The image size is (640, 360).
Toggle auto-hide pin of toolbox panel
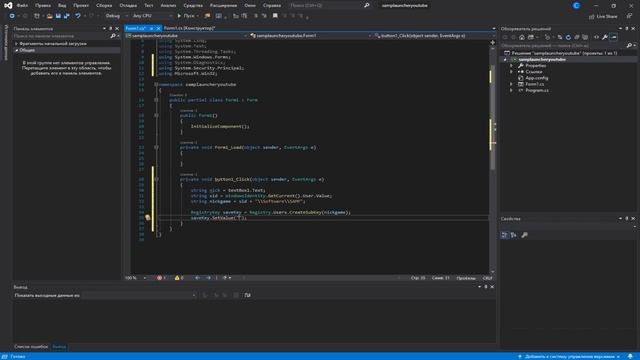tap(110, 29)
